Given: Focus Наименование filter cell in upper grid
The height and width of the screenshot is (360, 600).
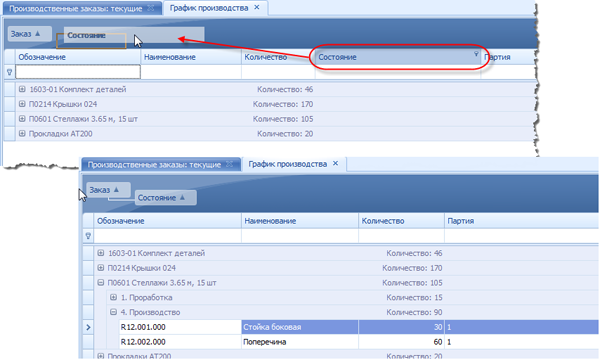Looking at the screenshot, I should [191, 72].
